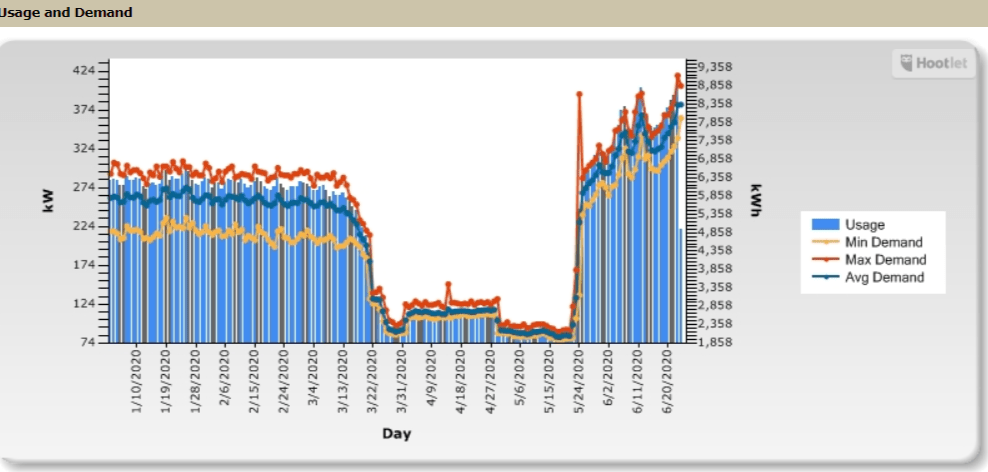The width and height of the screenshot is (988, 472).
Task: Toggle the Usage series via its legend label
Action: point(864,224)
